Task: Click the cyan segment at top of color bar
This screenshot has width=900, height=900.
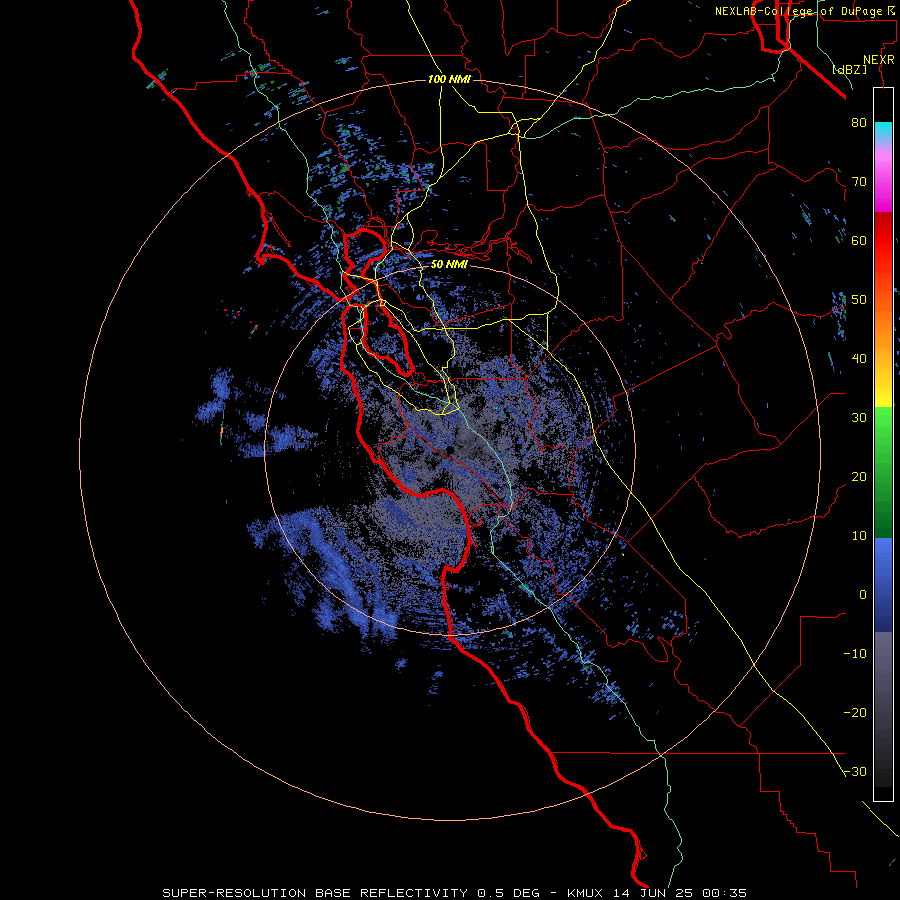Action: point(883,132)
